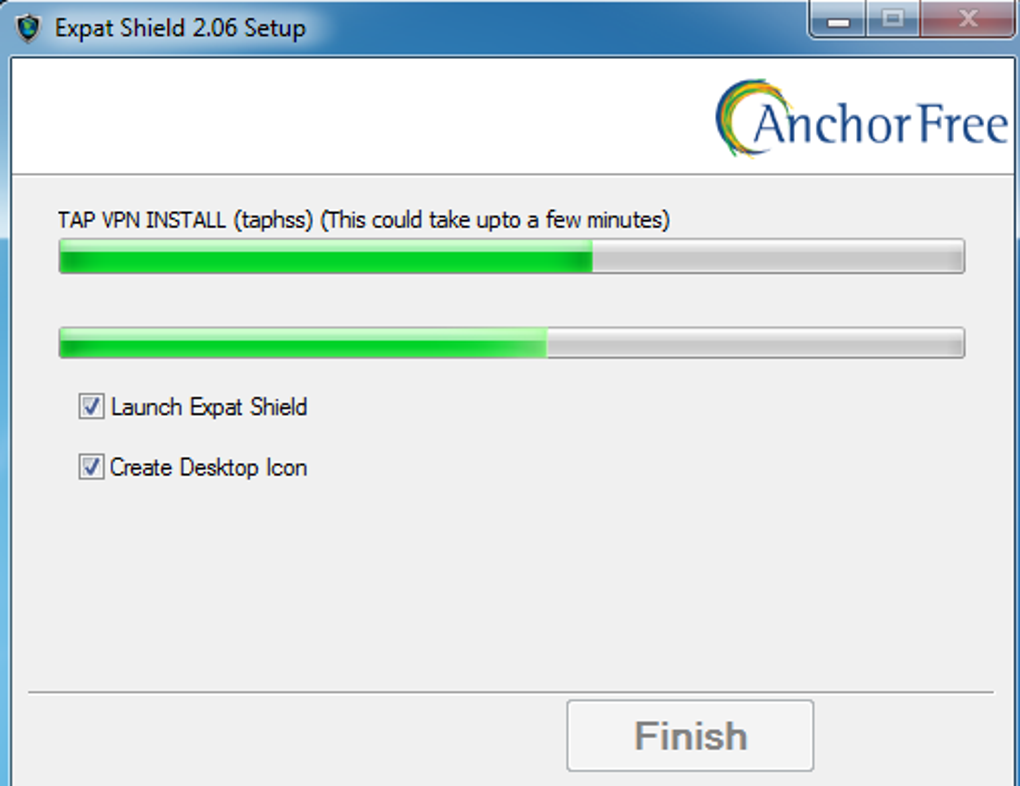Click the 'Expat Shield 2.06 Setup' title text

click(180, 28)
